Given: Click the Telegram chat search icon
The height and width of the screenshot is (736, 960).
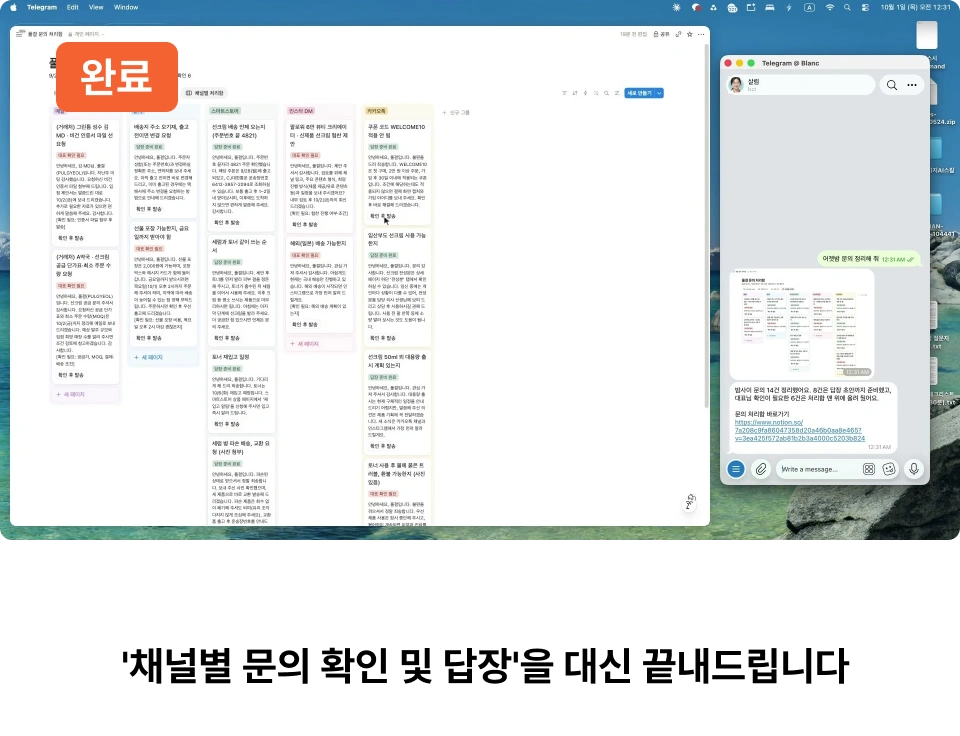Looking at the screenshot, I should [892, 85].
